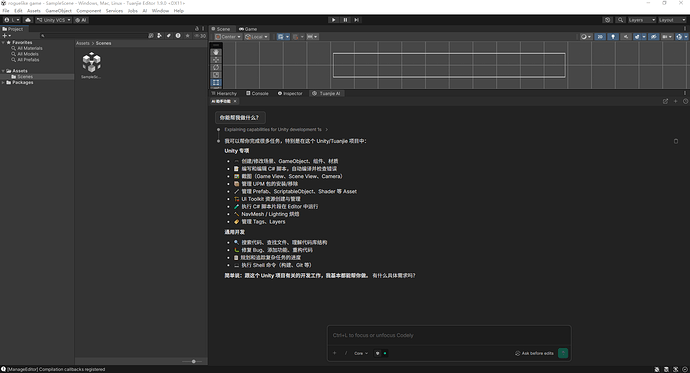
Task: Click the Codely chat input field
Action: (449, 335)
